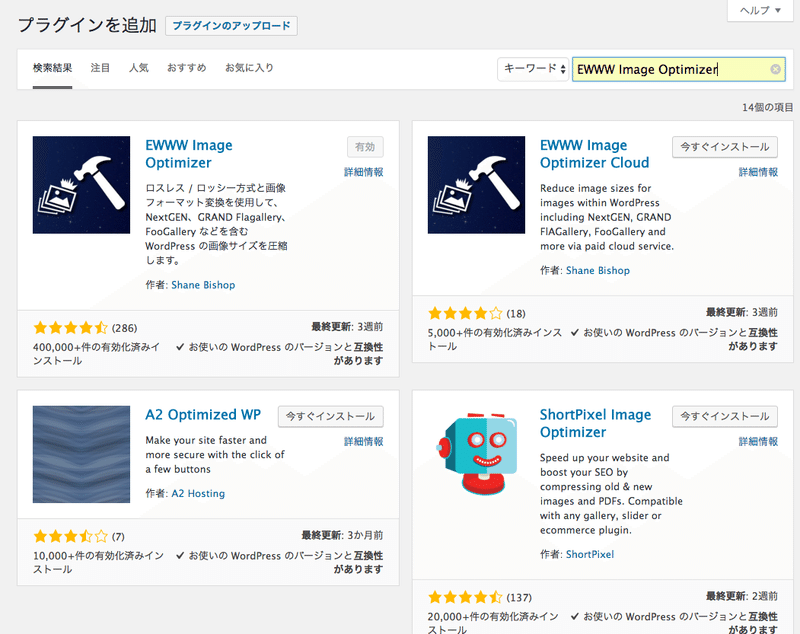Open 詳細情報 for ShortPixel Image Optimizer

(x=758, y=441)
